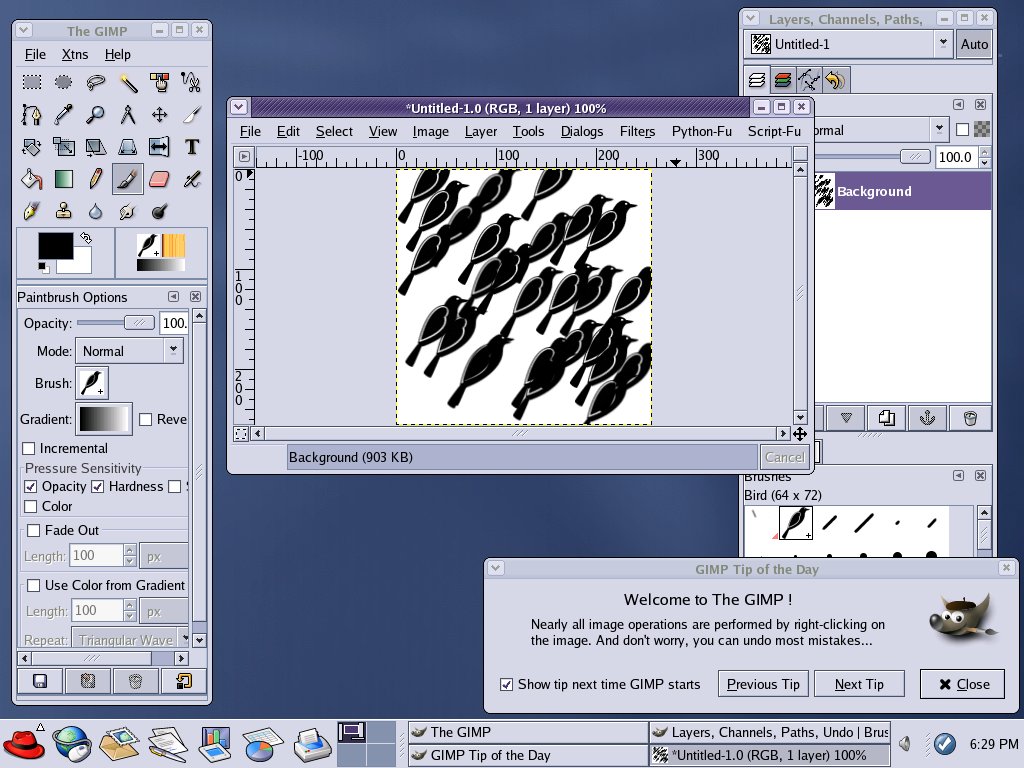This screenshot has width=1024, height=768.
Task: Delete layer using trash can icon
Action: (x=968, y=418)
